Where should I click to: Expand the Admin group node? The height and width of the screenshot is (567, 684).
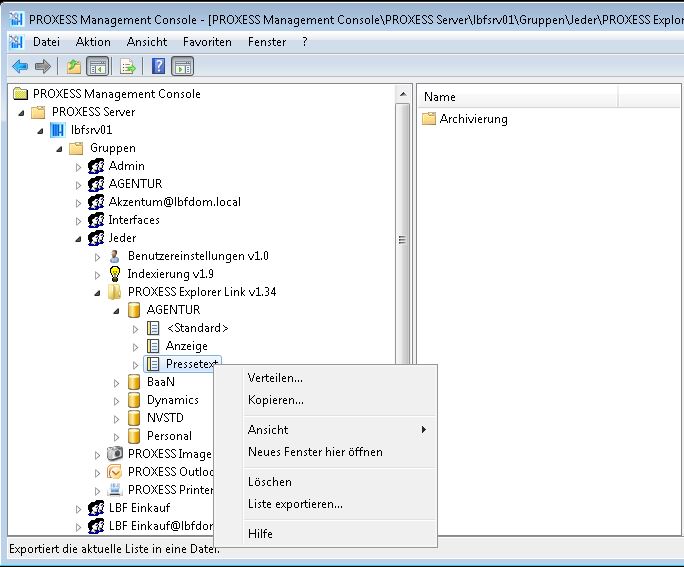point(78,167)
